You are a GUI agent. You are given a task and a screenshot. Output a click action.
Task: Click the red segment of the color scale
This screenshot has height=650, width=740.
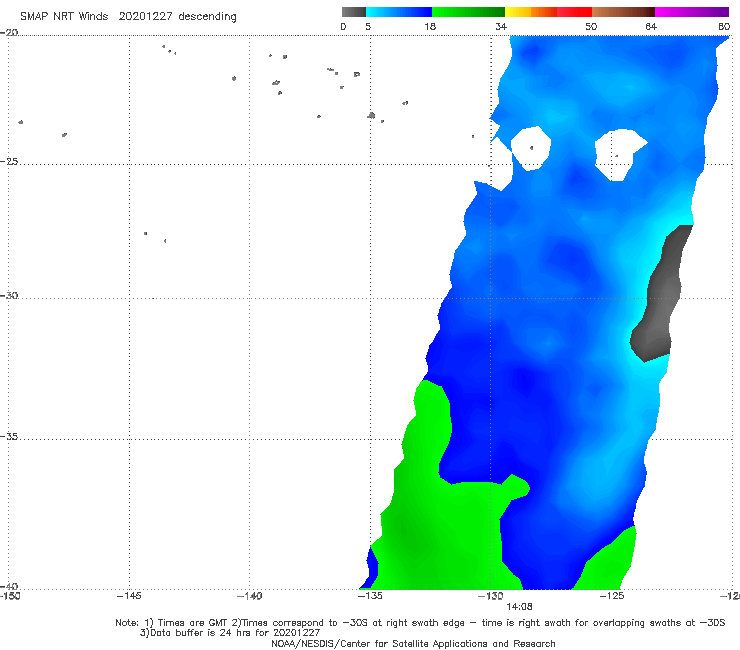(574, 12)
